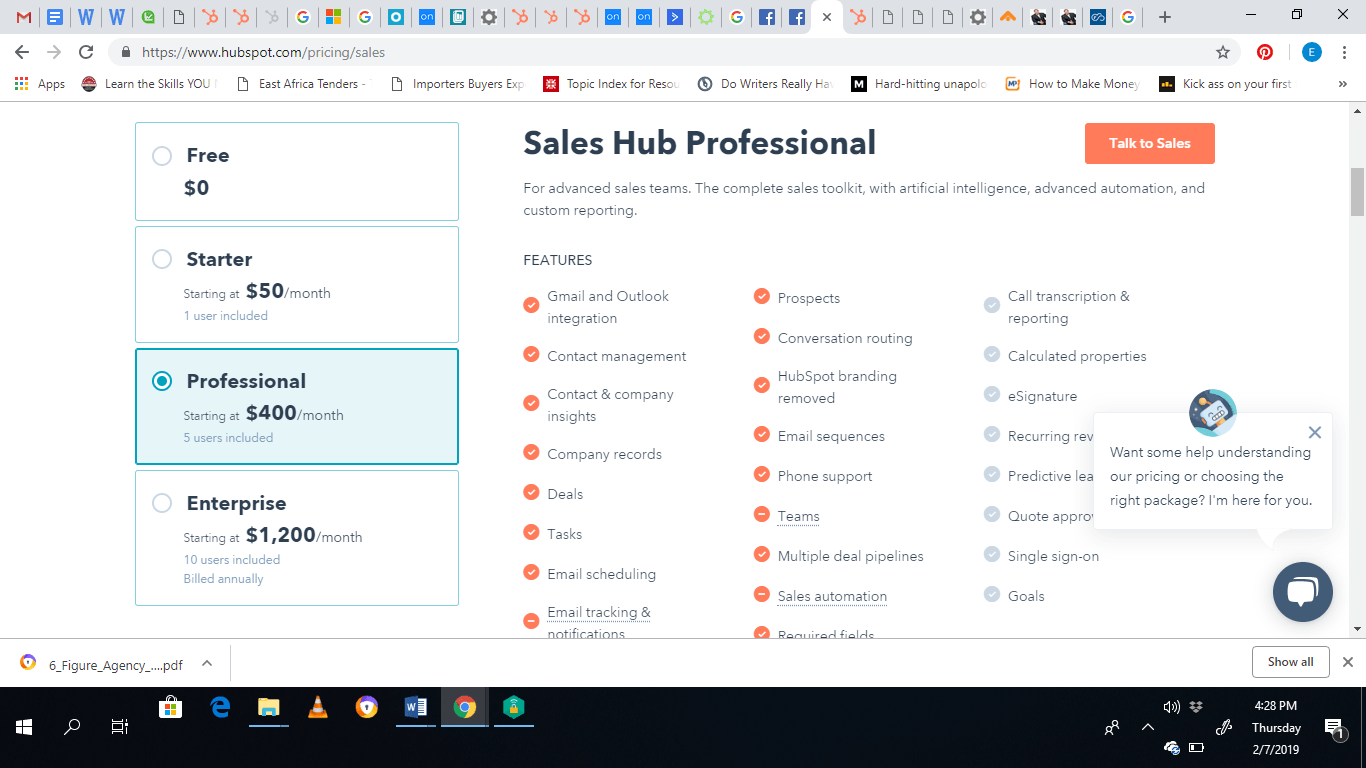Switch to the Gmail tab

tap(24, 17)
